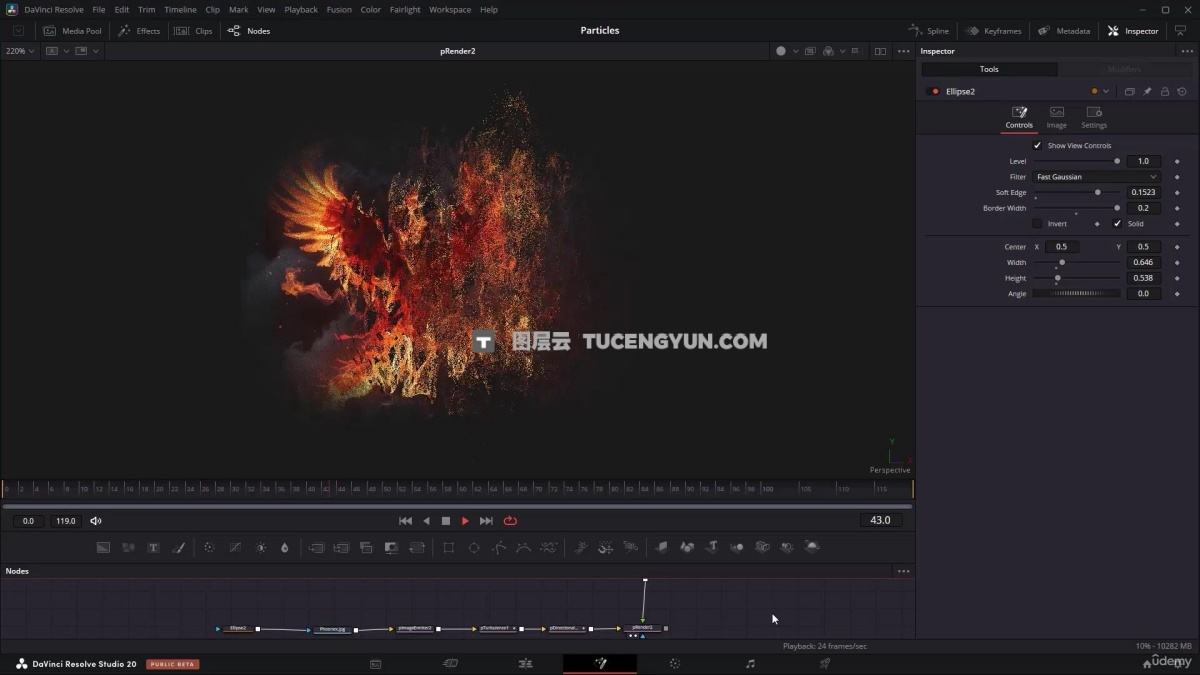Screen dimensions: 1200x675
Task: Switch to the Cut page icon
Action: (x=450, y=663)
